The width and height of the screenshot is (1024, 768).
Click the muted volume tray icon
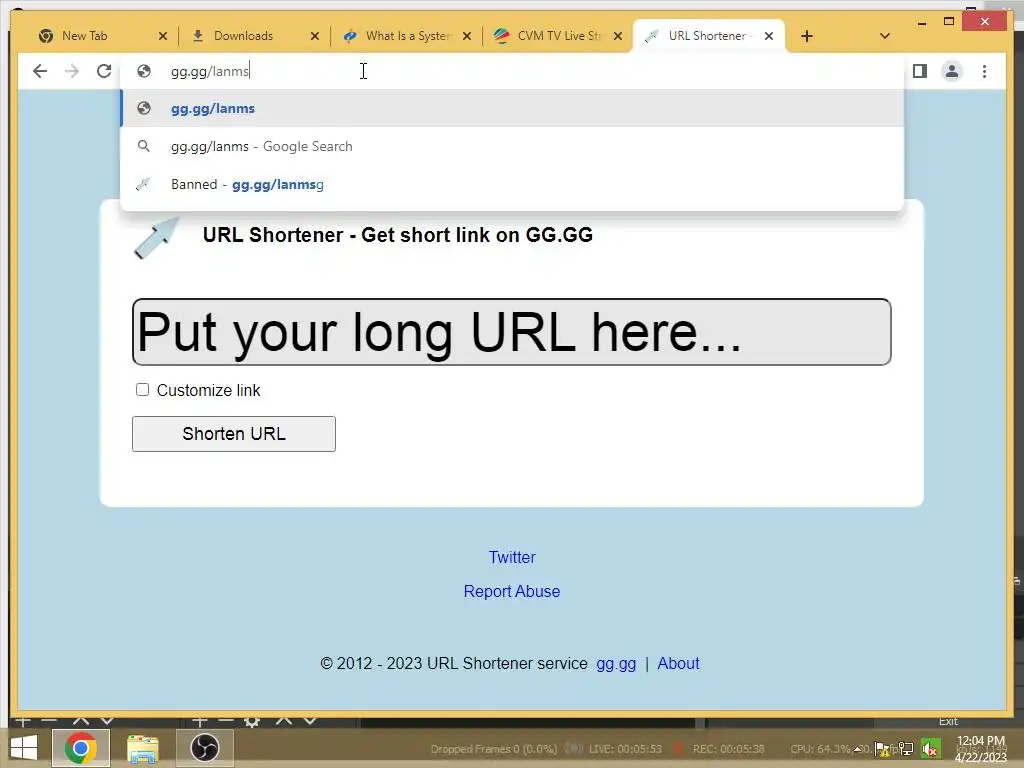(x=931, y=749)
